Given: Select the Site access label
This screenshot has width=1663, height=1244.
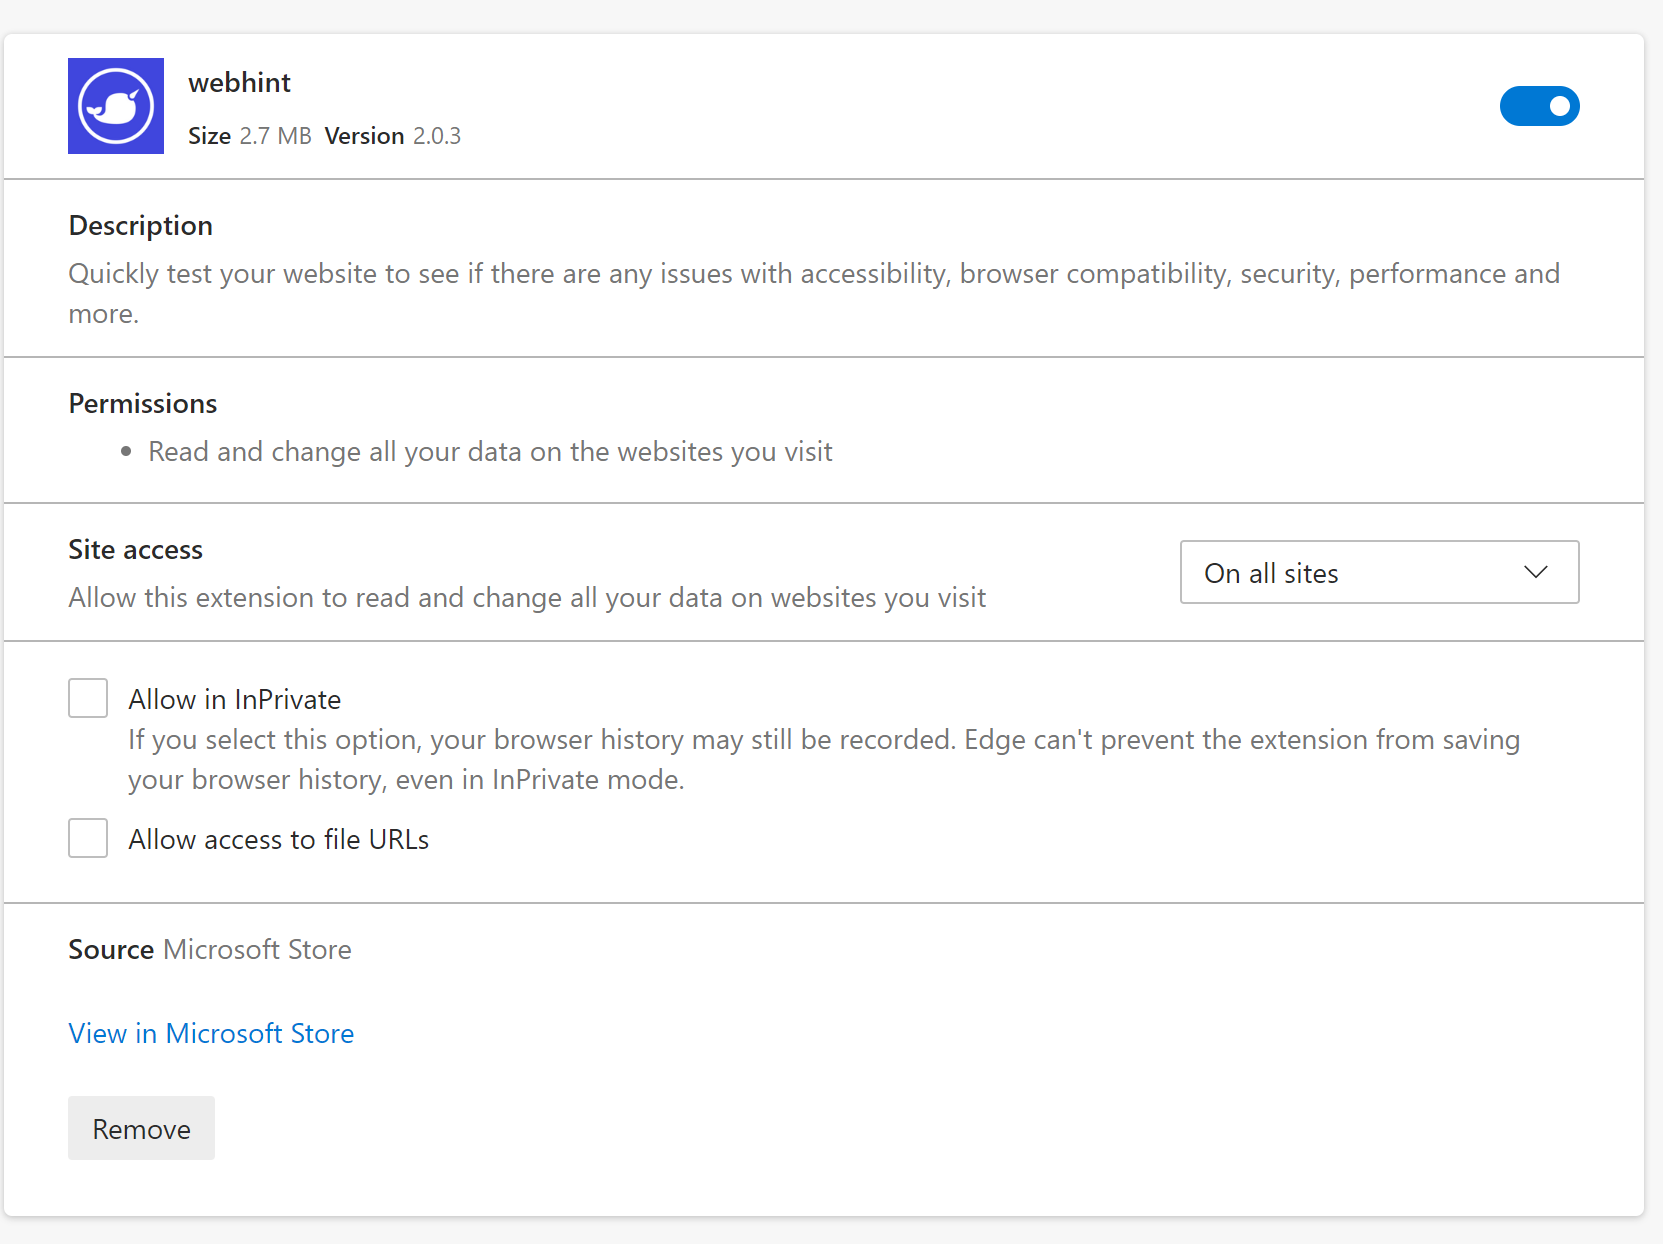Looking at the screenshot, I should point(135,549).
